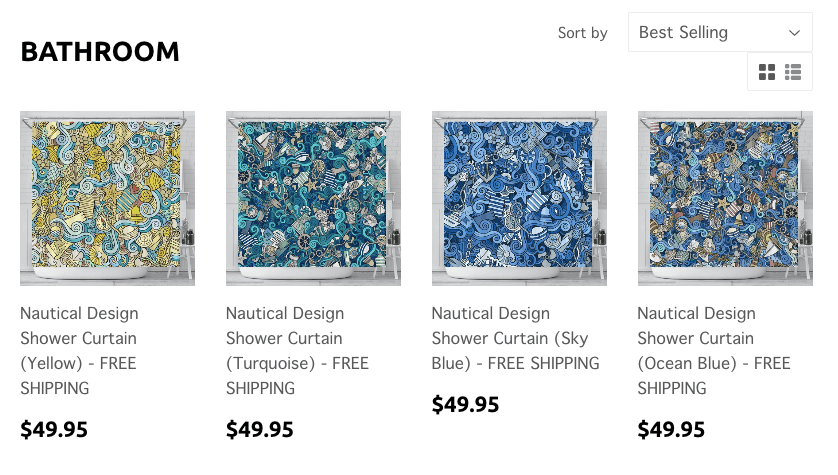Select the Best Selling text in sort box
The image size is (838, 475).
[x=683, y=33]
